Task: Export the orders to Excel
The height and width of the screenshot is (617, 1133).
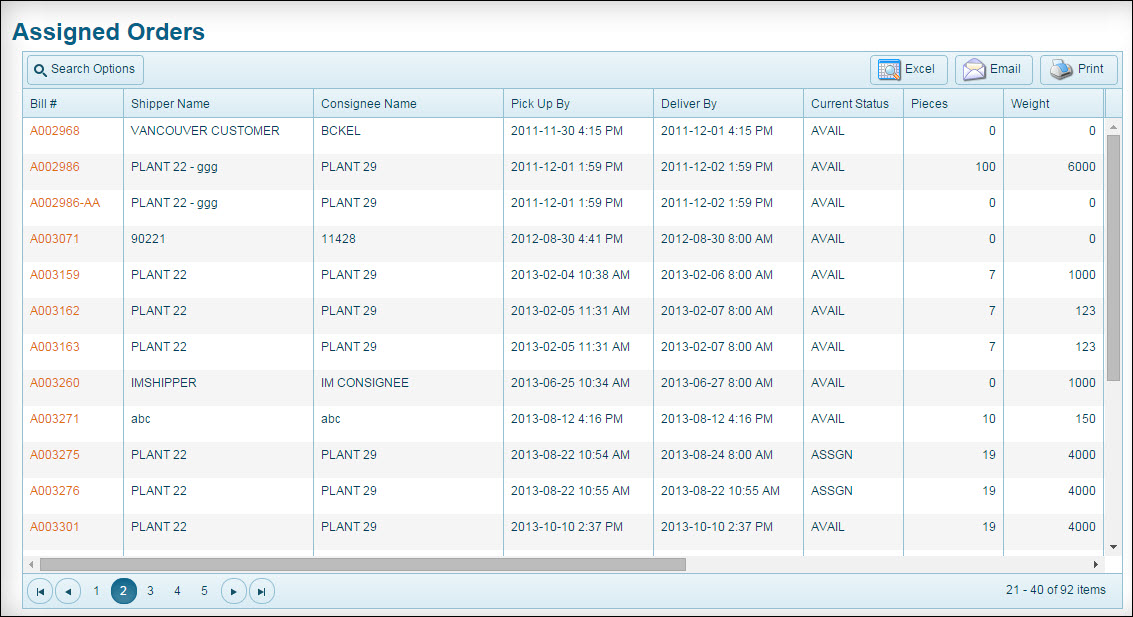Action: (908, 69)
